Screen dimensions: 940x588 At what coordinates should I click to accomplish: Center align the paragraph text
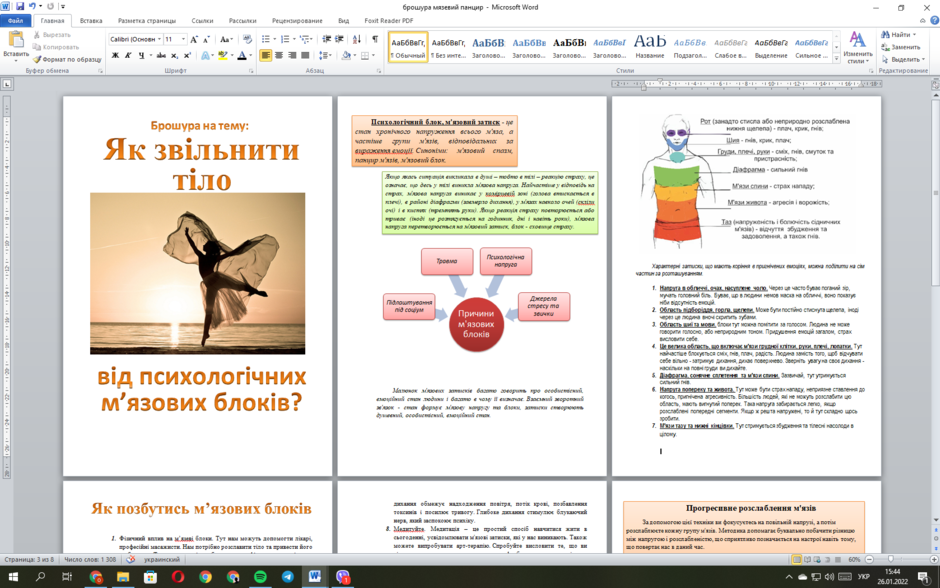[279, 55]
